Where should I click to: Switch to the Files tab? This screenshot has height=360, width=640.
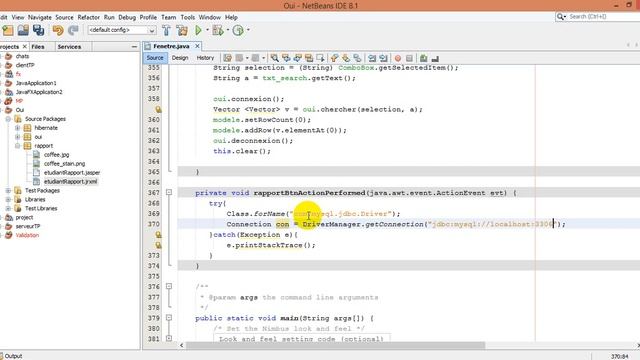coord(38,47)
